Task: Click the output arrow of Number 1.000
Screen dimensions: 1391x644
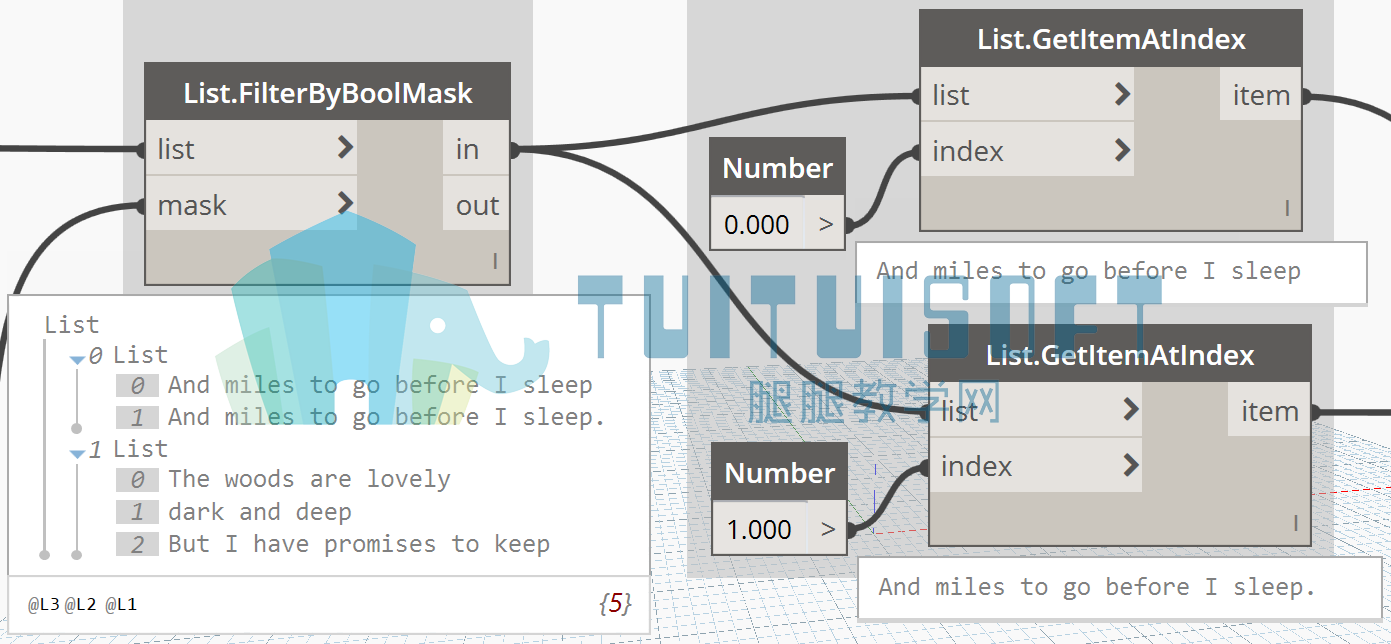Action: coord(827,529)
